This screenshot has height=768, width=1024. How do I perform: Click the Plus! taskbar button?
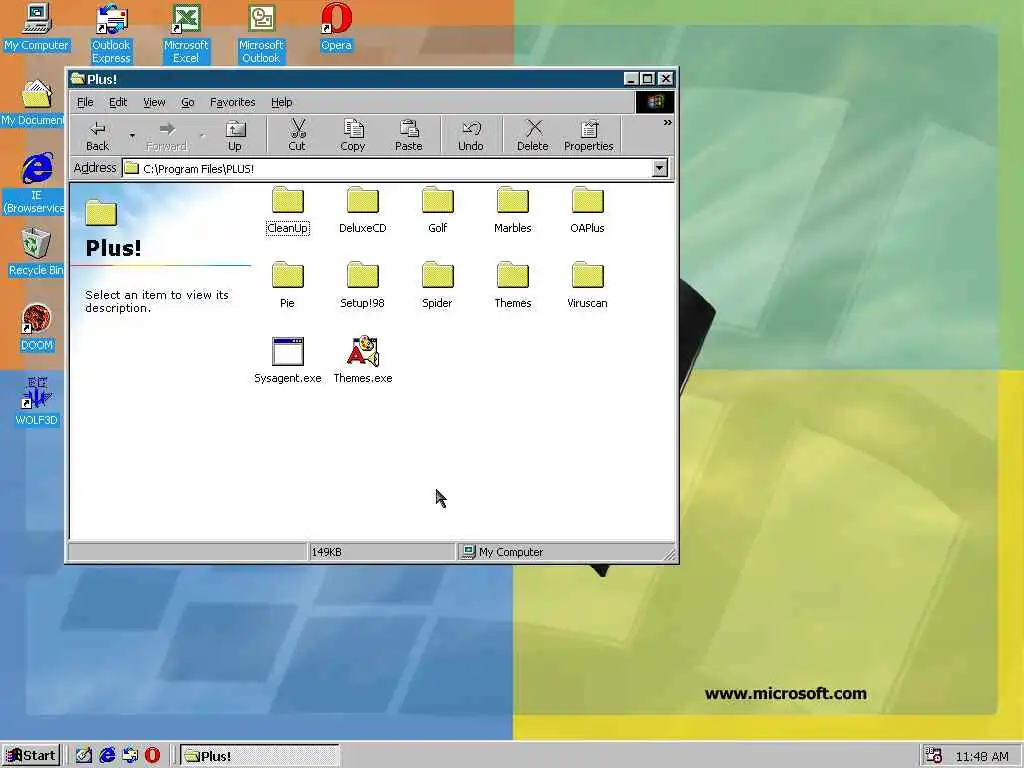(259, 756)
